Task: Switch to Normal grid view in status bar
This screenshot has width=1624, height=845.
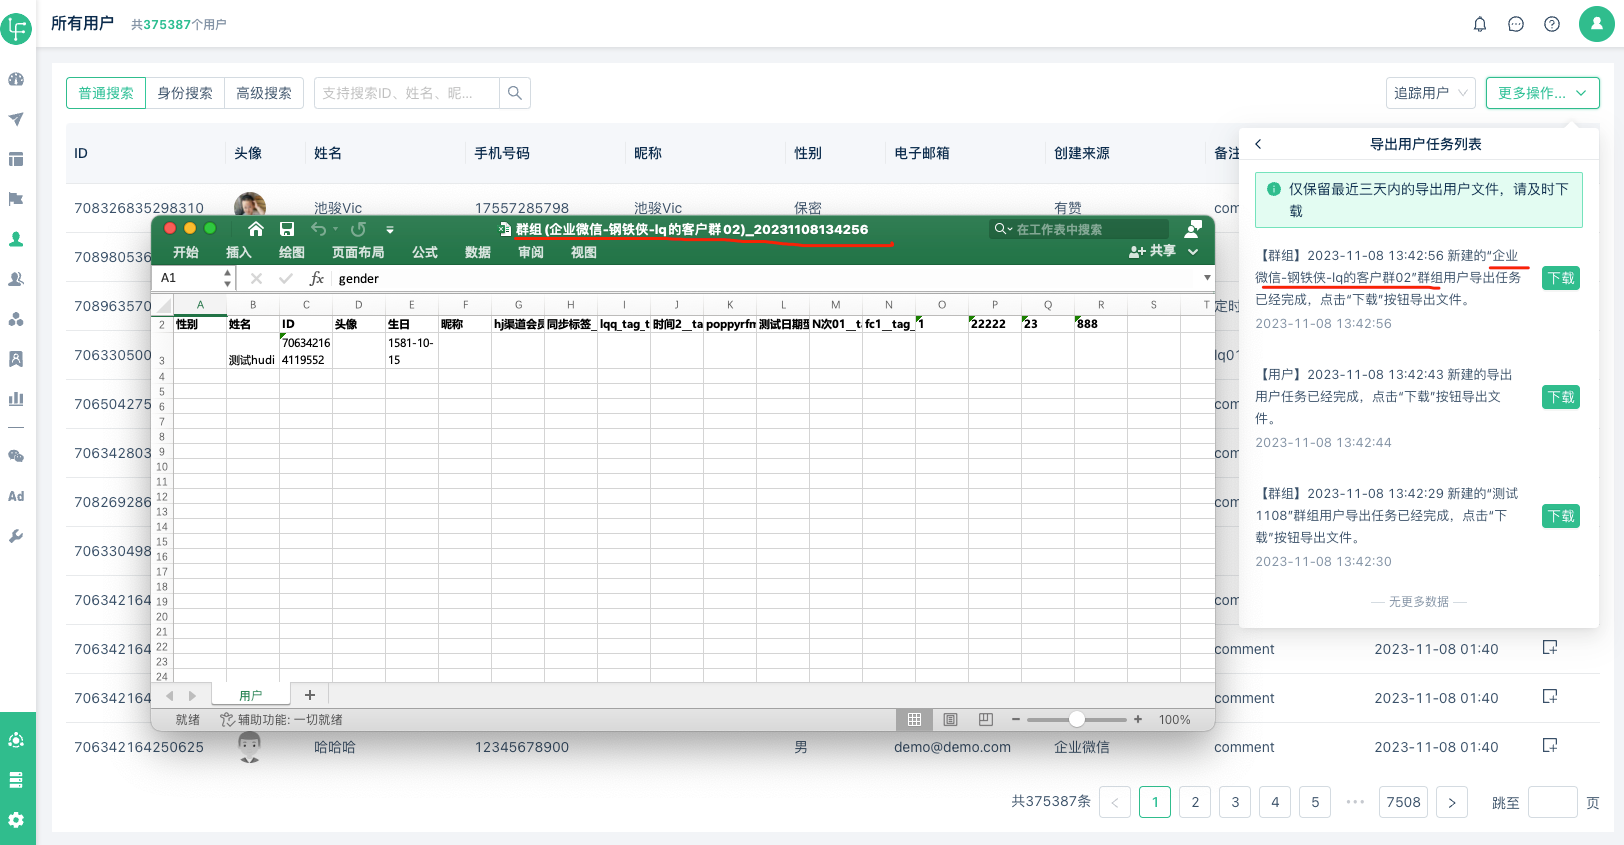Action: [x=914, y=719]
